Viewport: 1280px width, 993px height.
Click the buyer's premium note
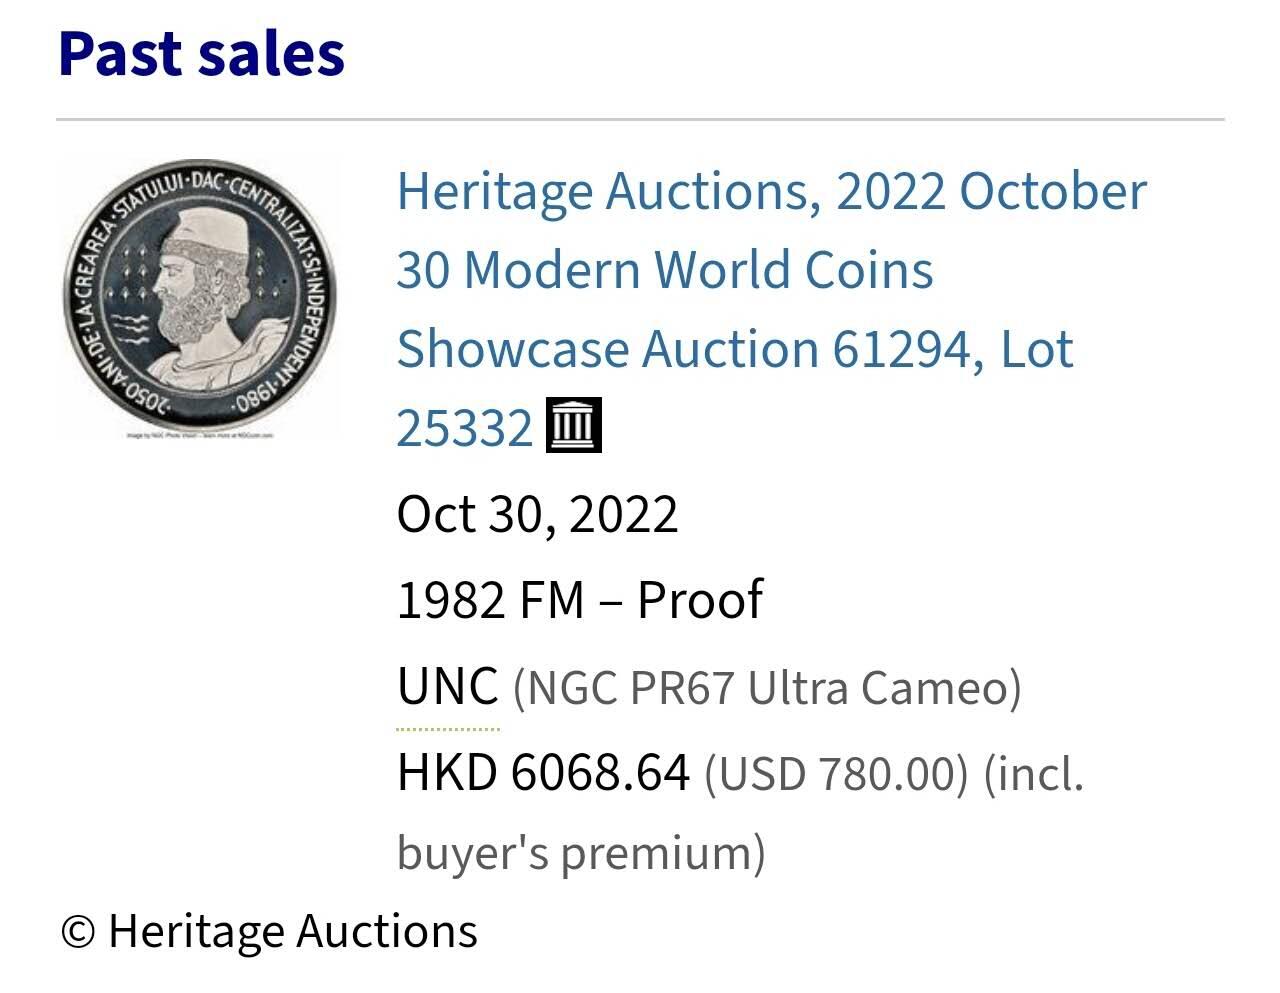(581, 853)
